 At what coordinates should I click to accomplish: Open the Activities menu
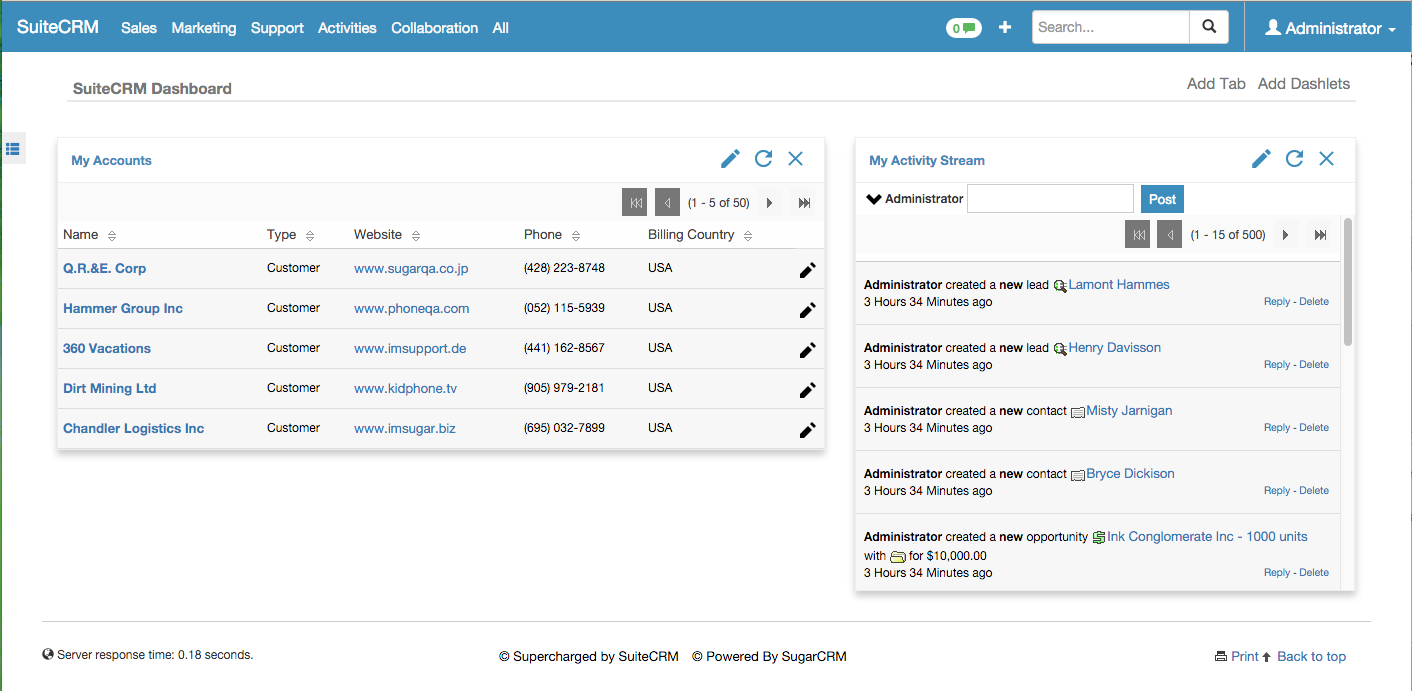(x=347, y=28)
